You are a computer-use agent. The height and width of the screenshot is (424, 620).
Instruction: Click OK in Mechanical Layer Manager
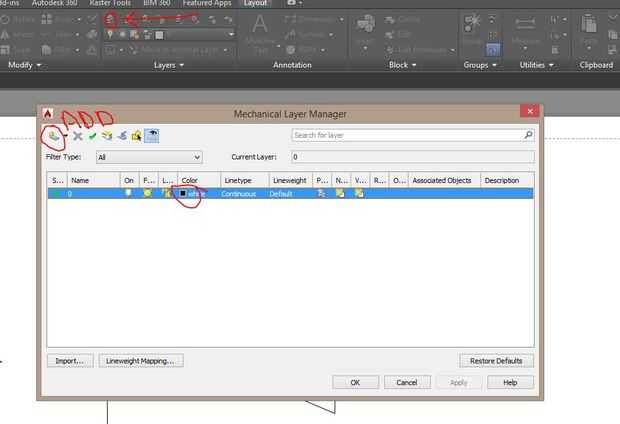pyautogui.click(x=355, y=382)
